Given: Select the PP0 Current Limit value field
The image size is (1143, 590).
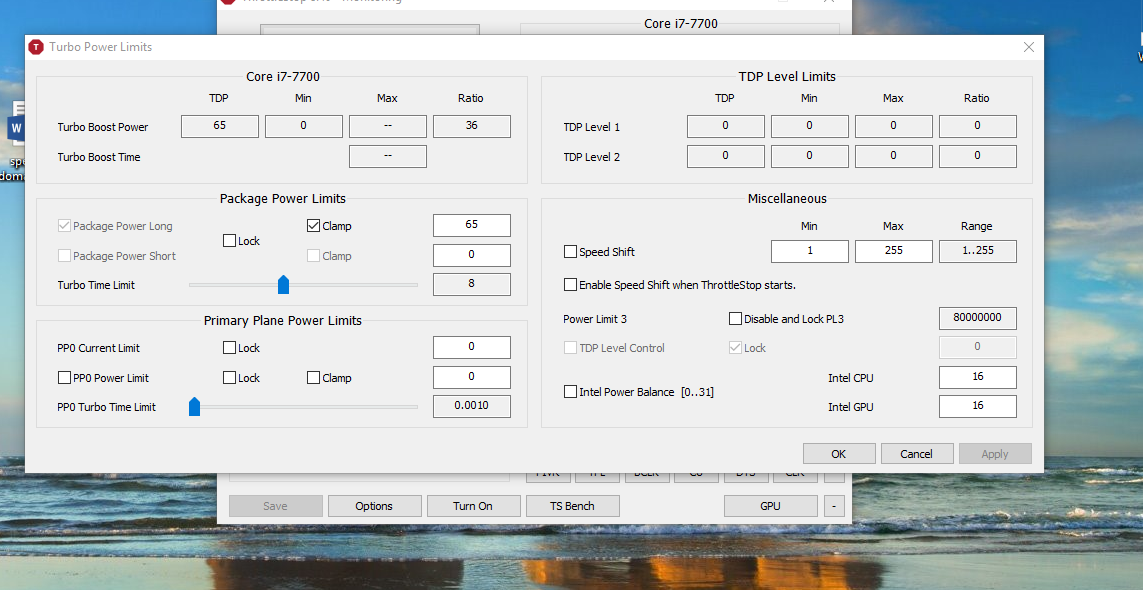Looking at the screenshot, I should [x=472, y=348].
